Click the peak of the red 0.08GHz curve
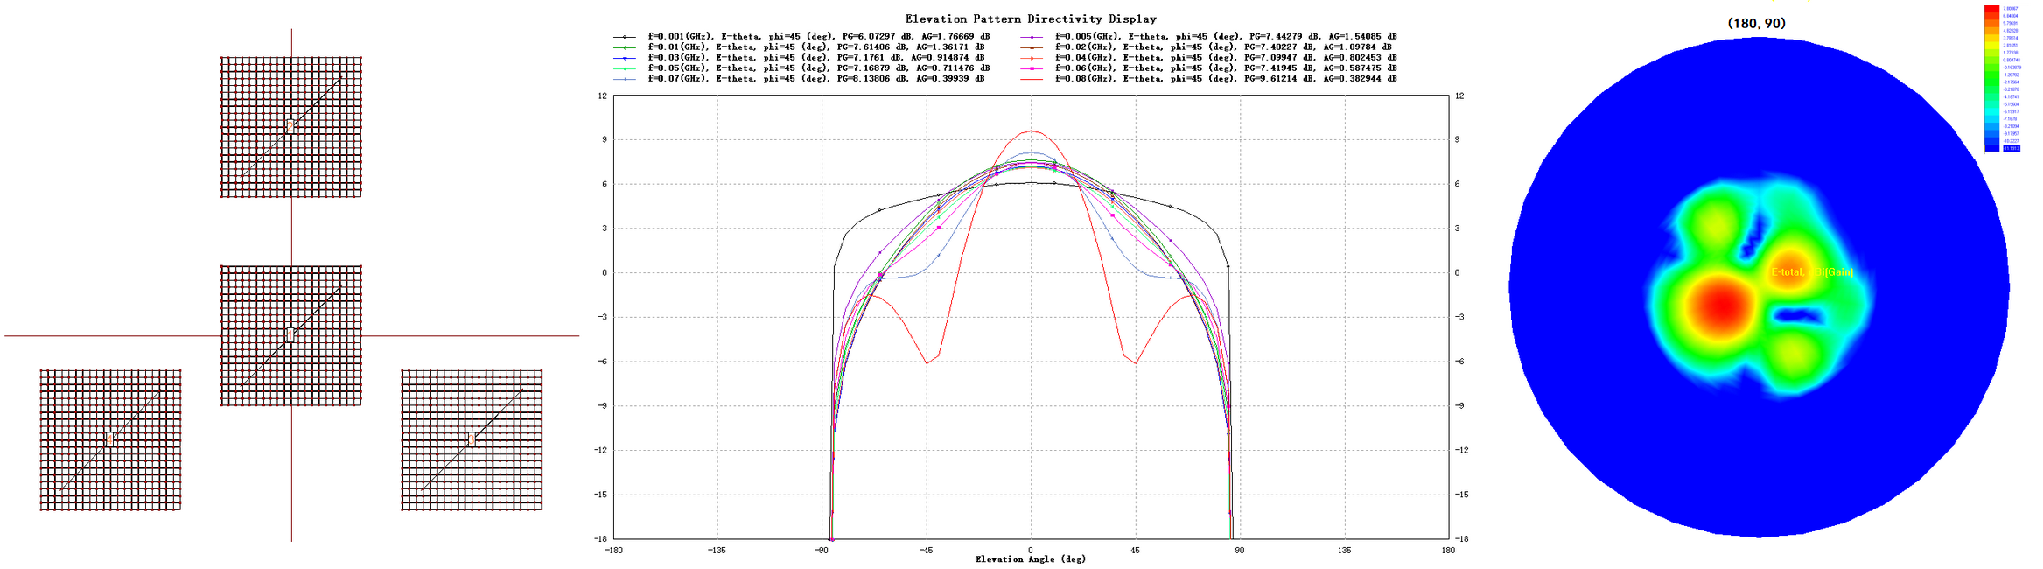 click(1031, 131)
